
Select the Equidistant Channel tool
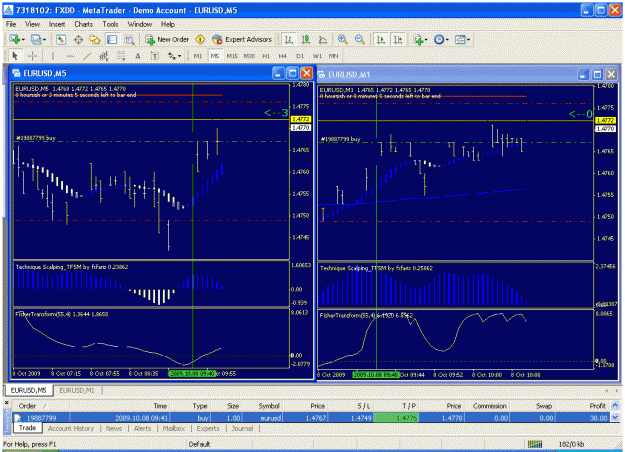coord(104,56)
